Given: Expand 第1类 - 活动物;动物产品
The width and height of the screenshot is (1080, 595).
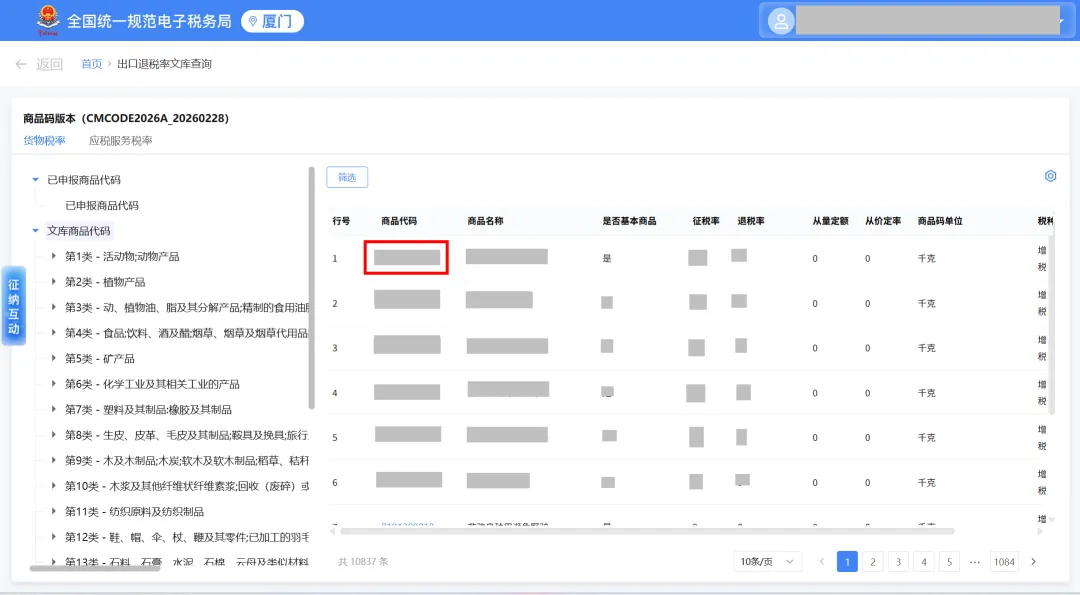Looking at the screenshot, I should tap(54, 256).
